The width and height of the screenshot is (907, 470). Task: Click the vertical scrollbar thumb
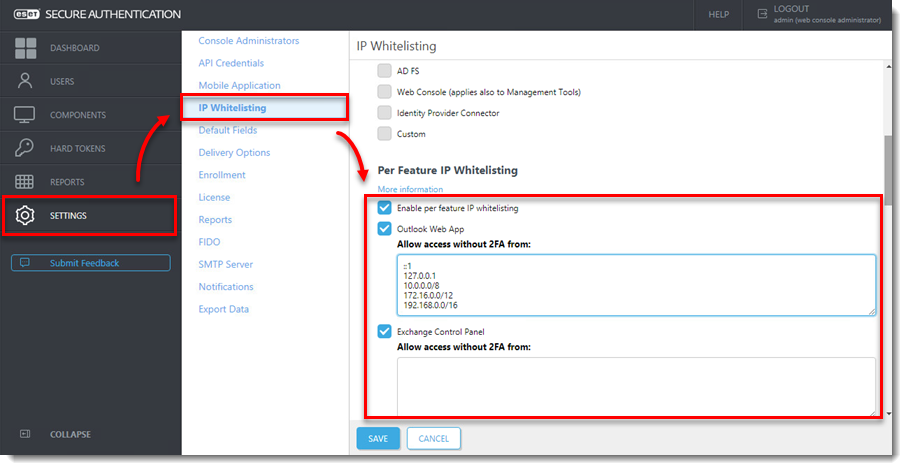click(x=888, y=171)
